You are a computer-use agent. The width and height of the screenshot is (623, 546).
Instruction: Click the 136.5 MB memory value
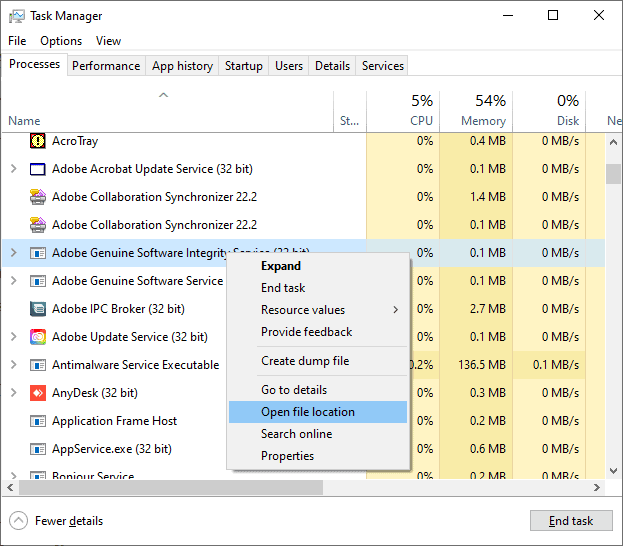pyautogui.click(x=482, y=365)
